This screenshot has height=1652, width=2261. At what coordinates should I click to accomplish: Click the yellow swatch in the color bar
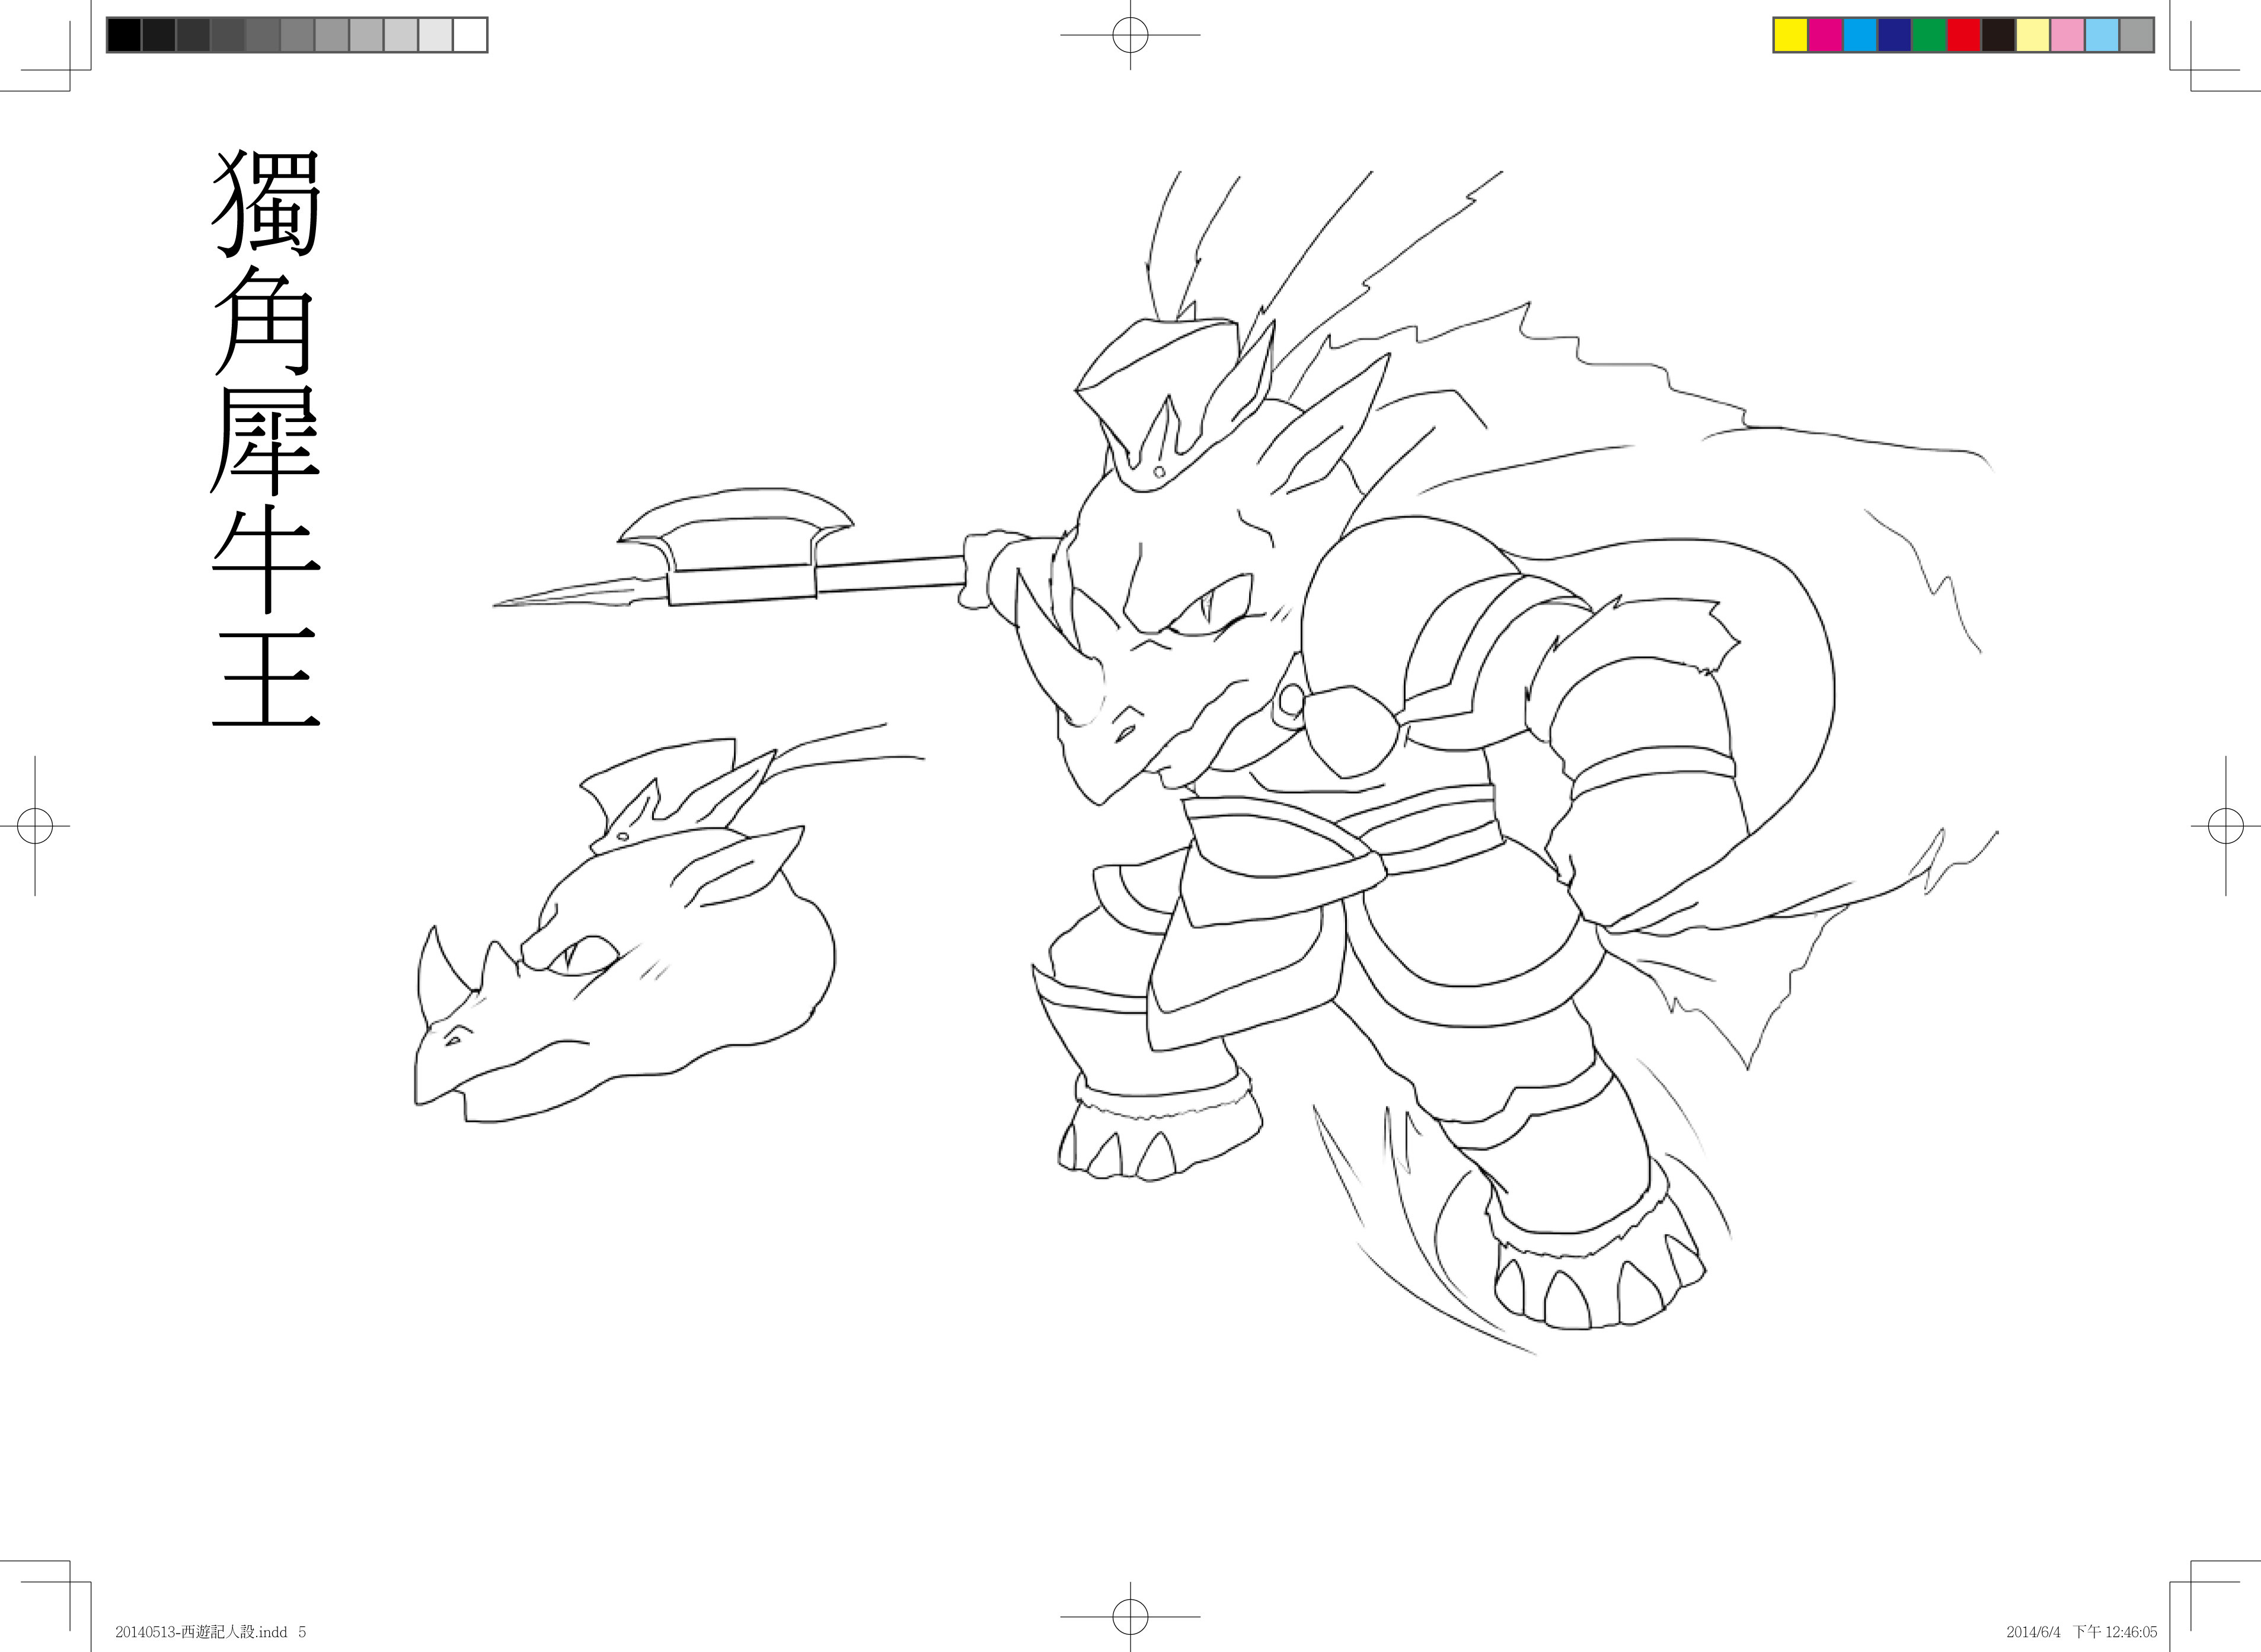click(1790, 35)
